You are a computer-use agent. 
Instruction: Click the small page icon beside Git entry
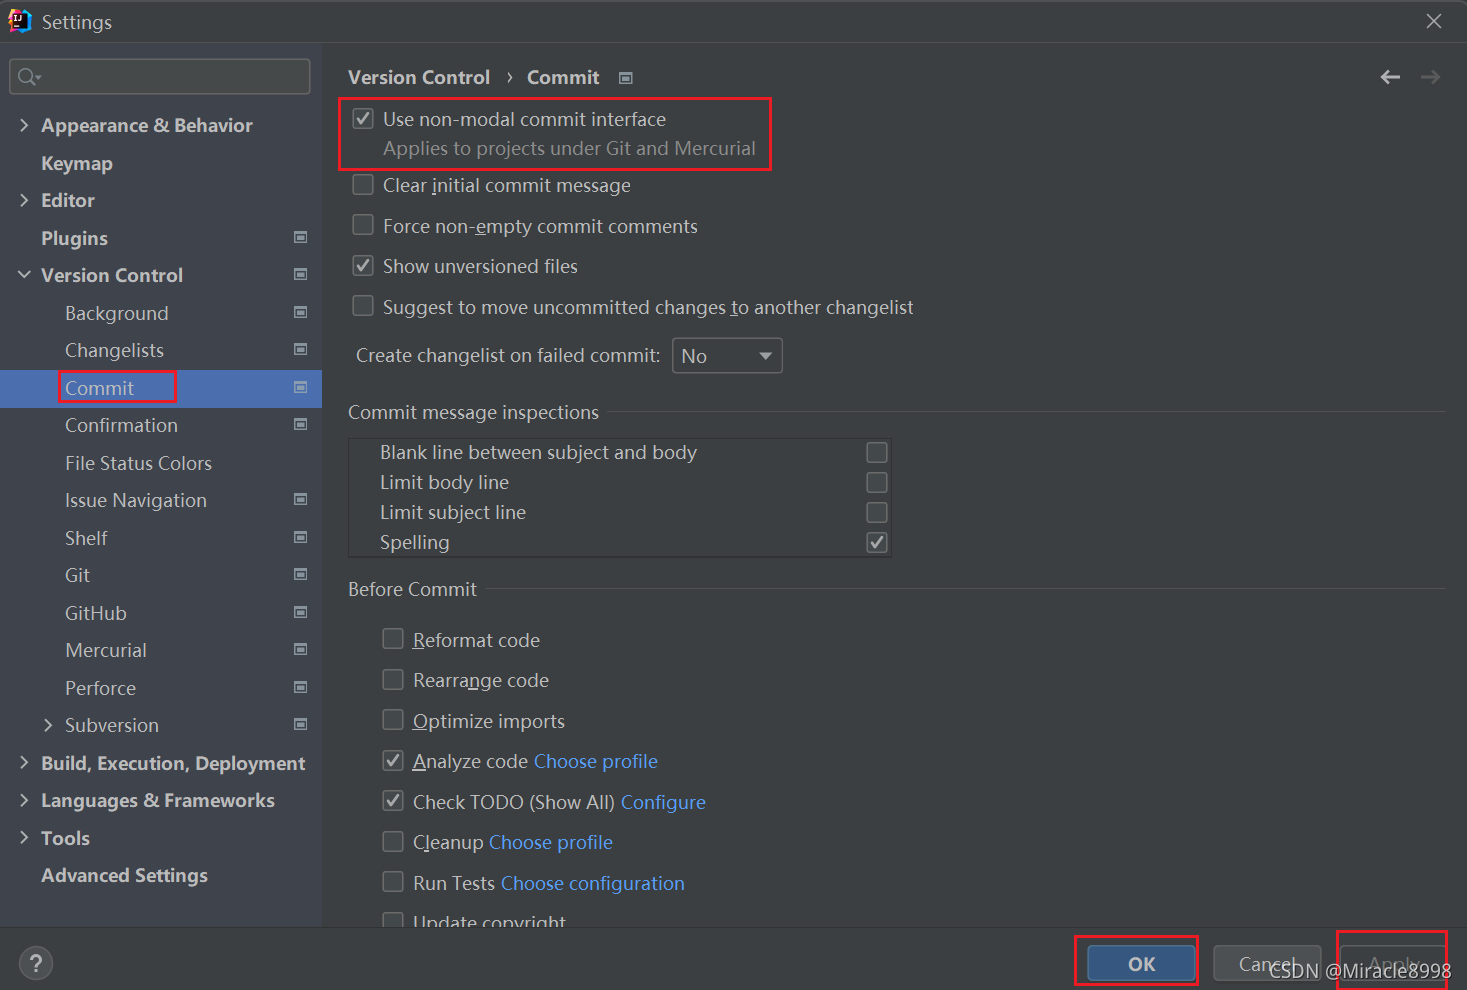point(300,574)
